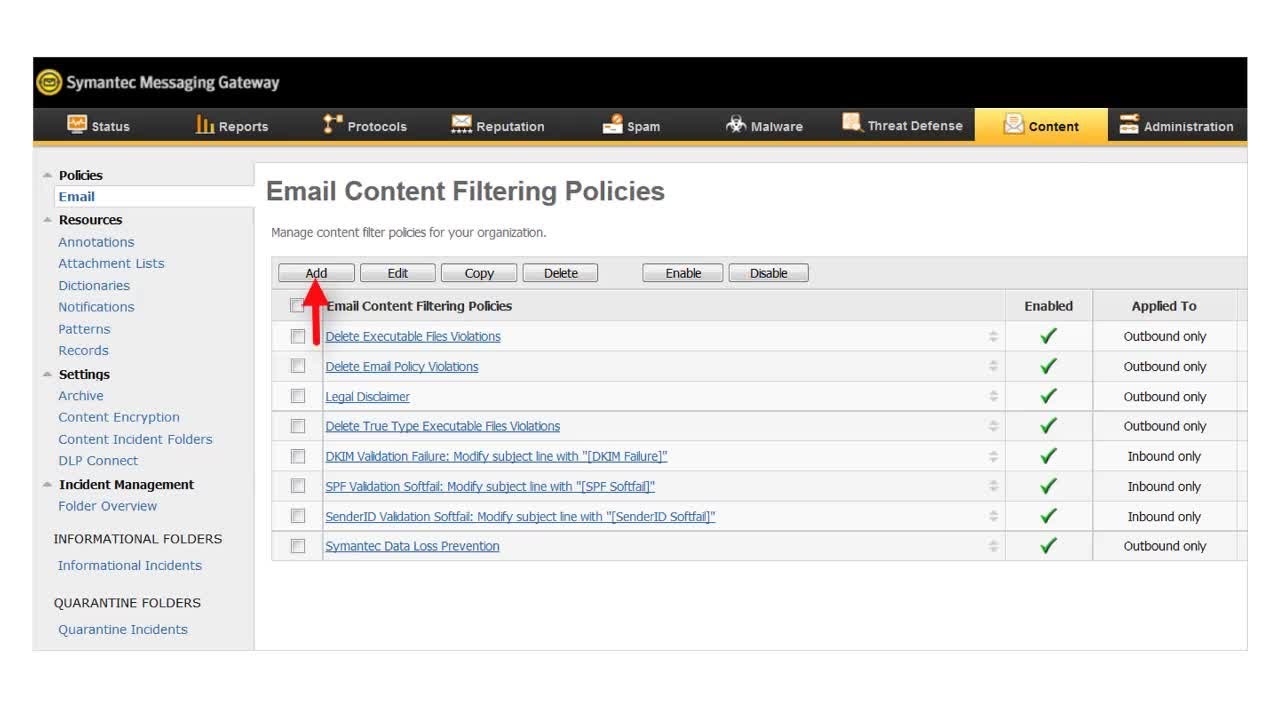Collapse the Resources section arrow
This screenshot has height=720, width=1280.
point(47,220)
